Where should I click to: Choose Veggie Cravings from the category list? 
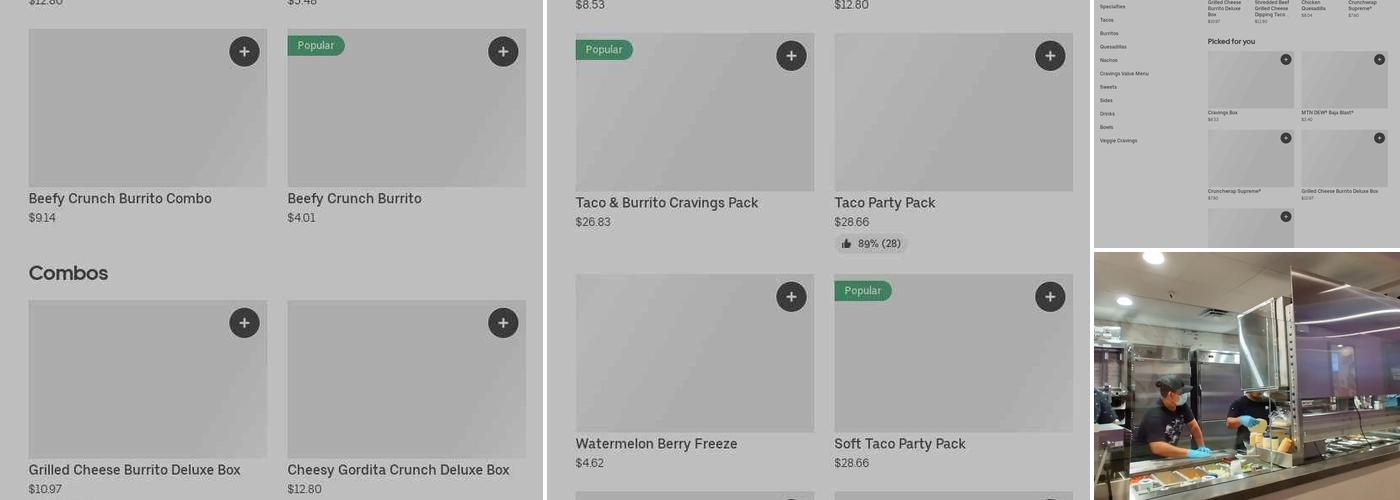click(1118, 141)
